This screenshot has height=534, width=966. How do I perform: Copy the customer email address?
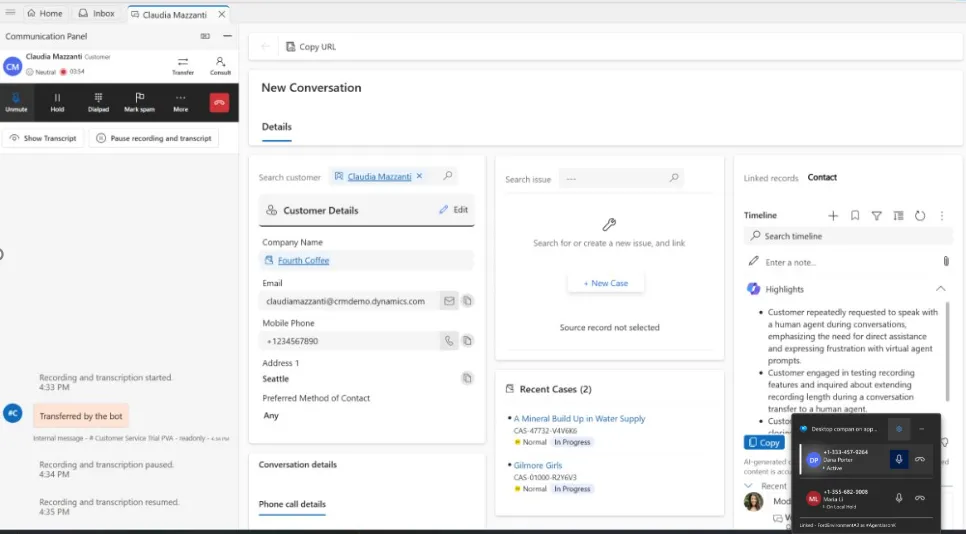click(467, 301)
